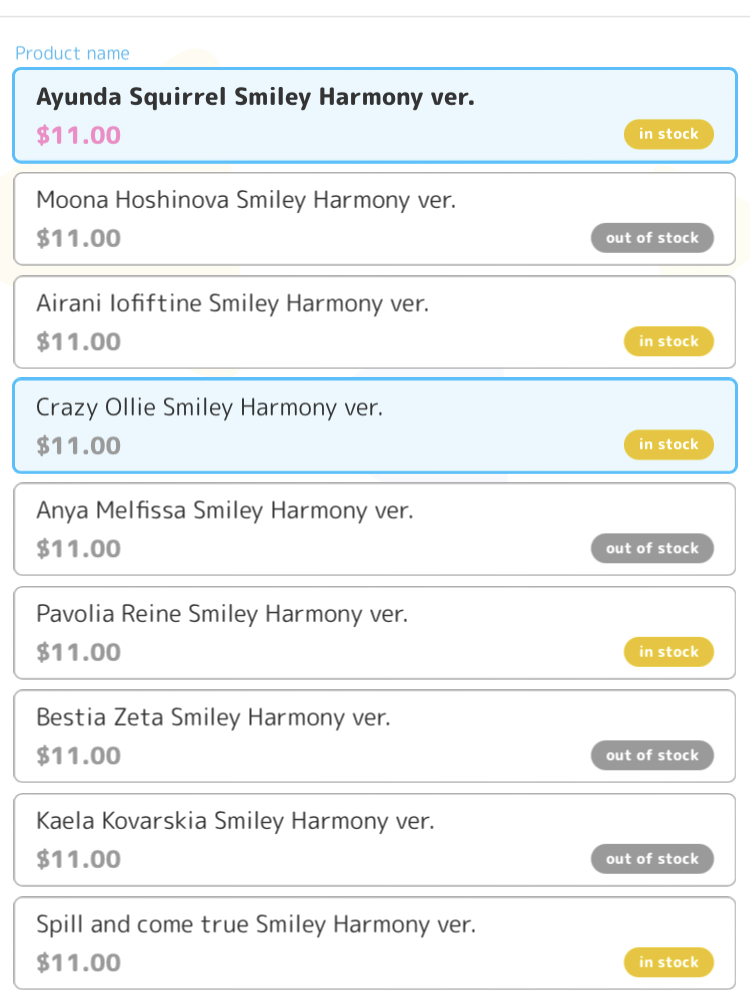The height and width of the screenshot is (999, 750).
Task: Click in stock badge on Spill and come true
Action: (x=668, y=962)
